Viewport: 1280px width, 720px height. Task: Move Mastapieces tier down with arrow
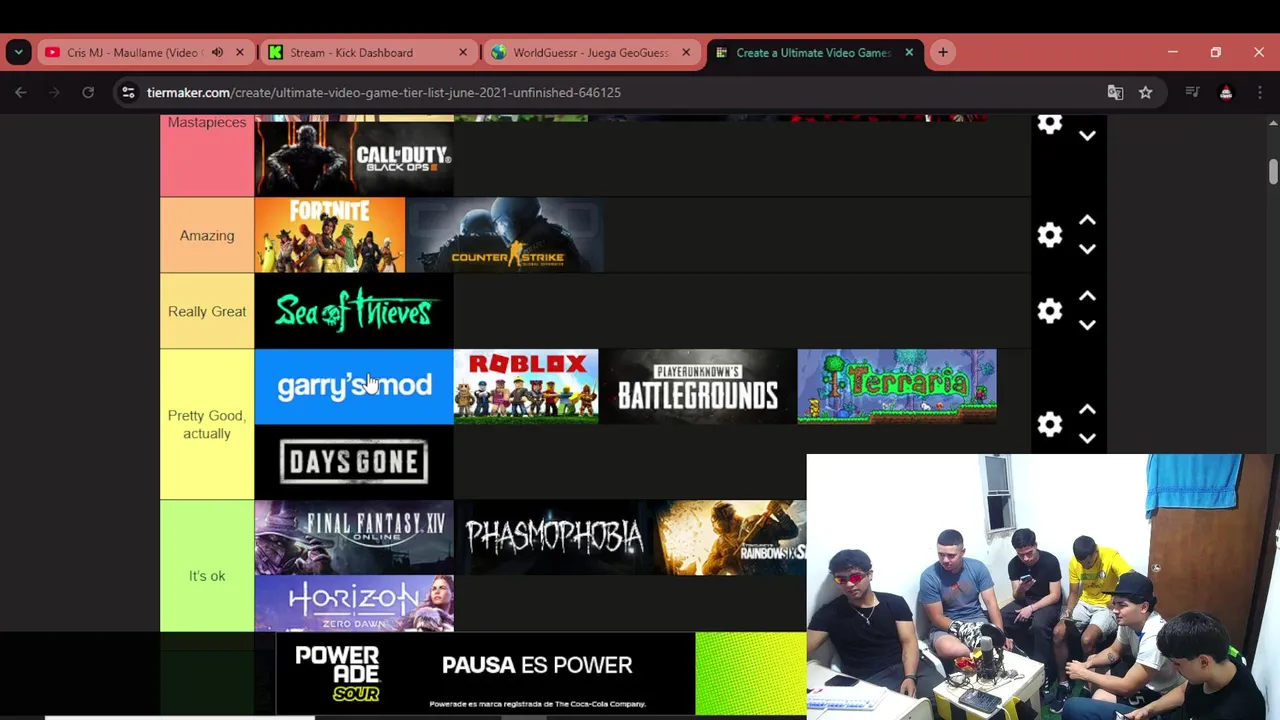click(1087, 136)
